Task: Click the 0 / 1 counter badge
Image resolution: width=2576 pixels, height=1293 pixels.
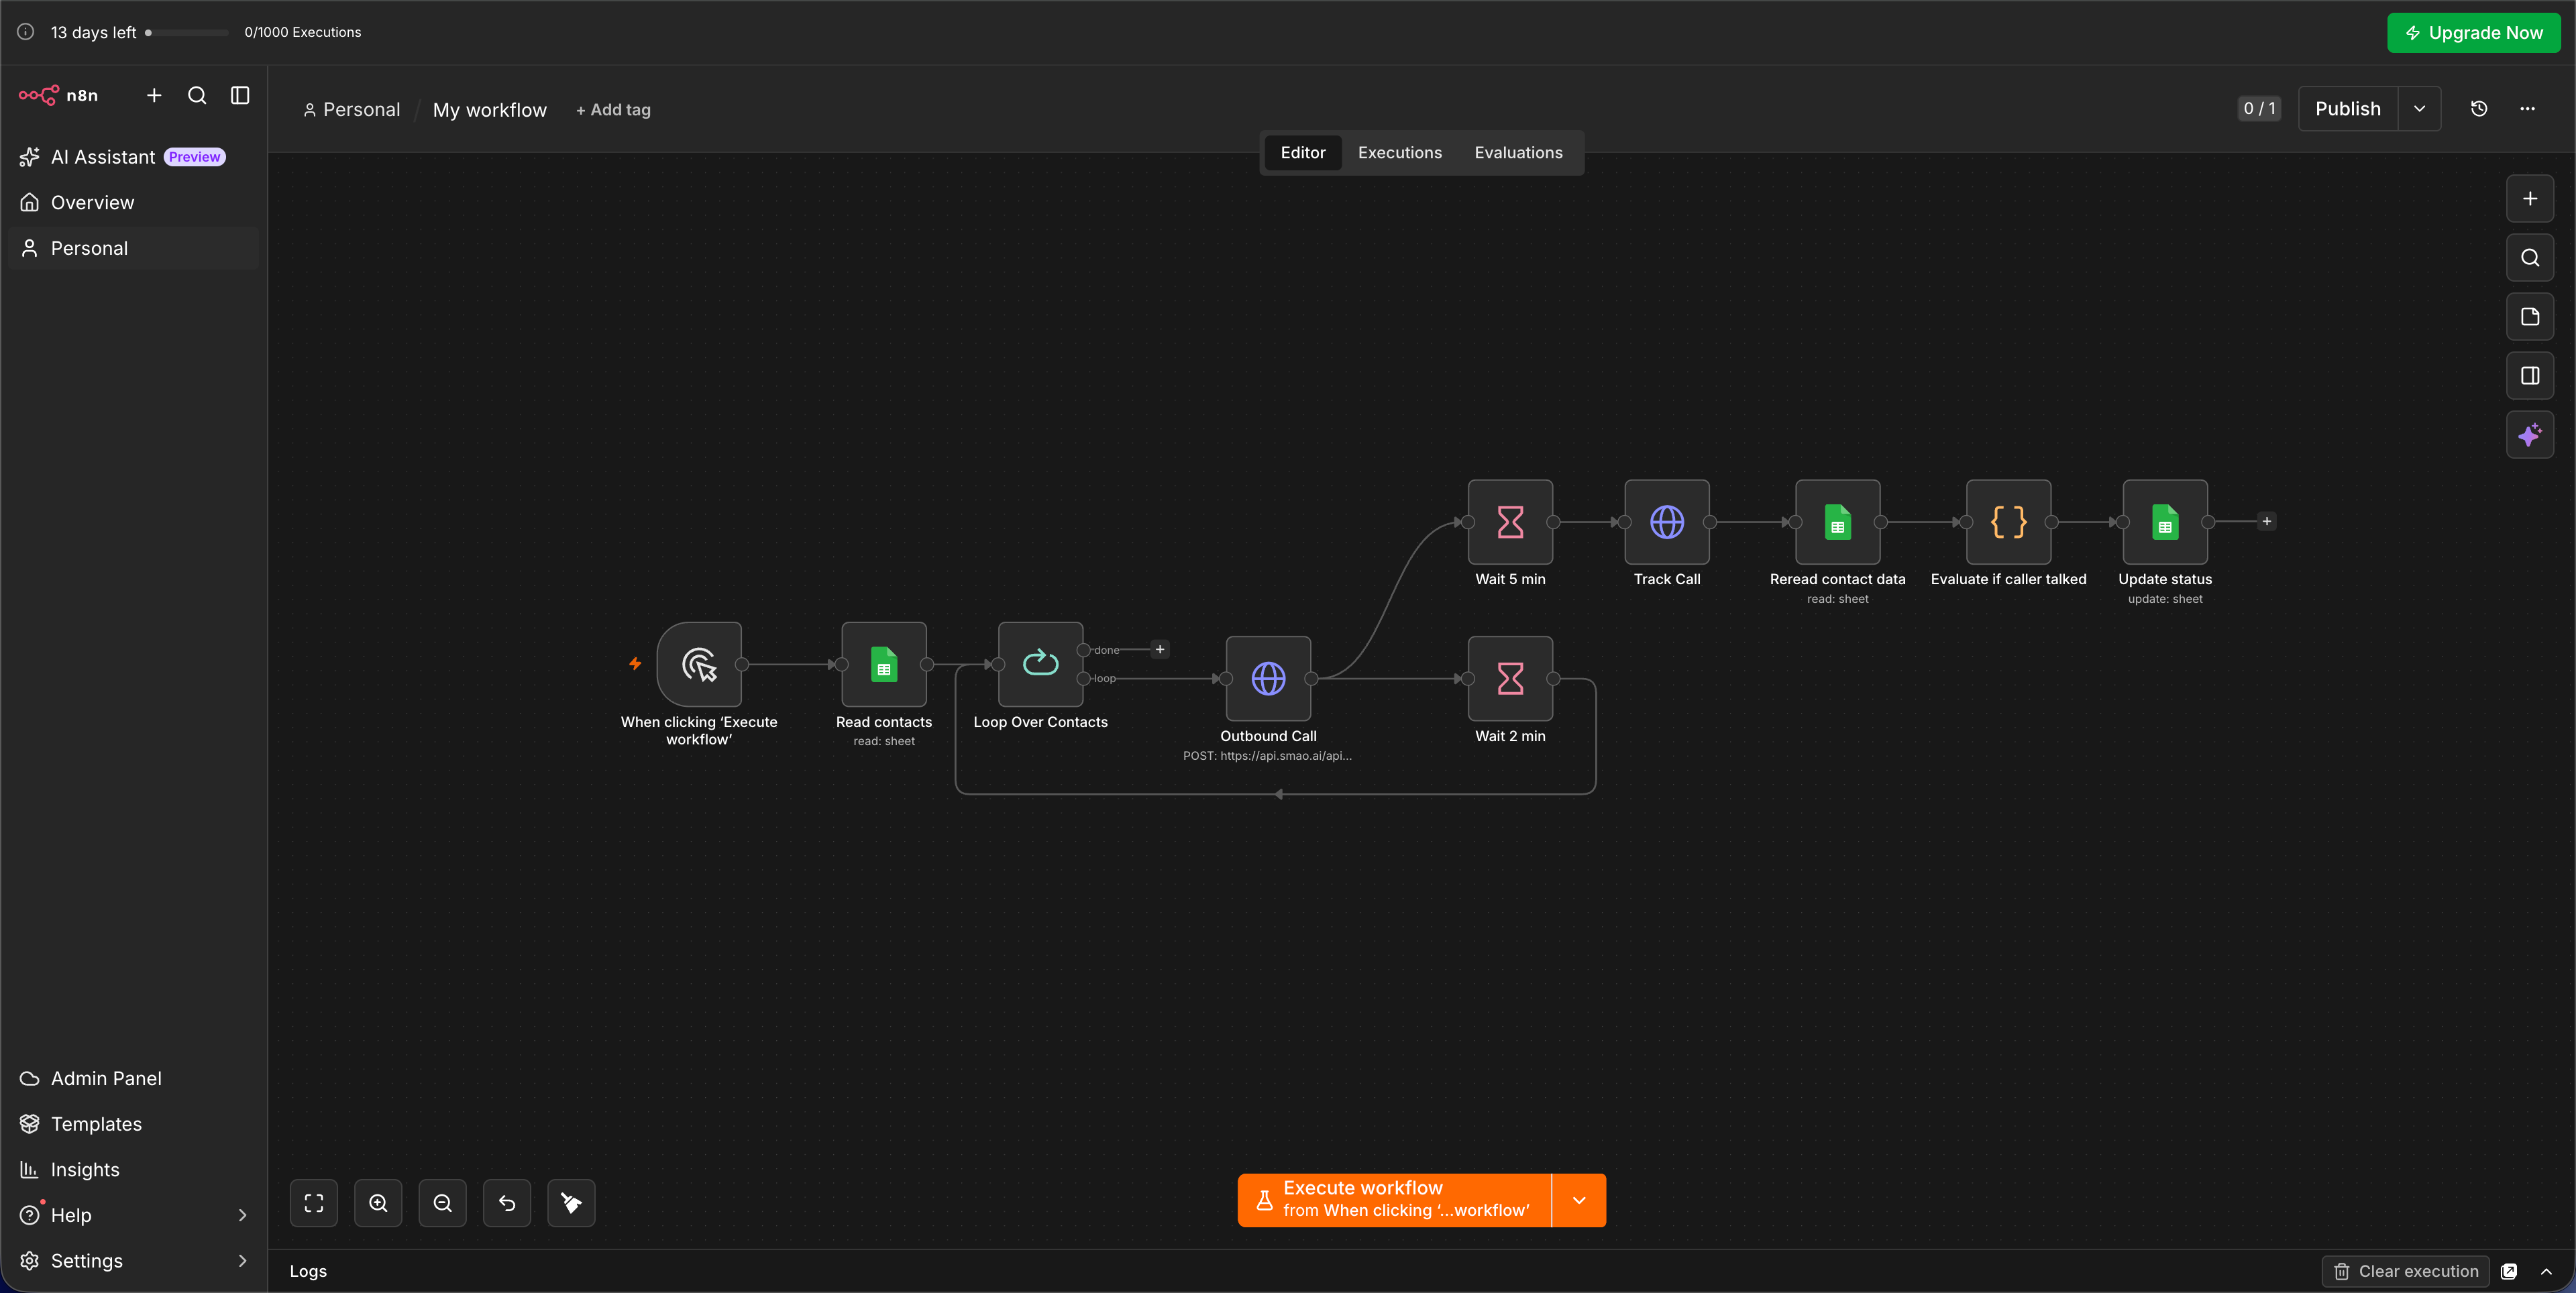Action: click(2259, 109)
